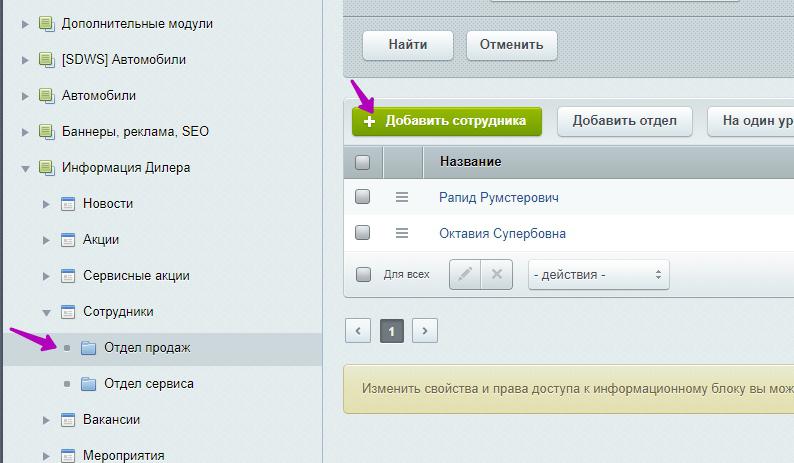Image resolution: width=794 pixels, height=463 pixels.
Task: Check the Октавия Супербовна row checkbox
Action: coord(363,233)
